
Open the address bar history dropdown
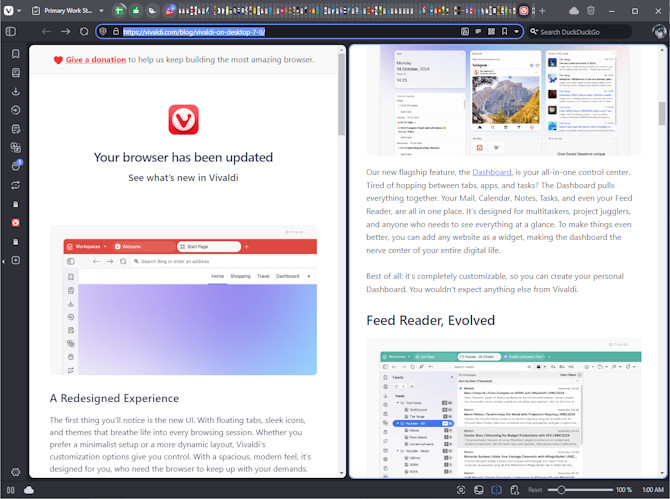coord(517,32)
